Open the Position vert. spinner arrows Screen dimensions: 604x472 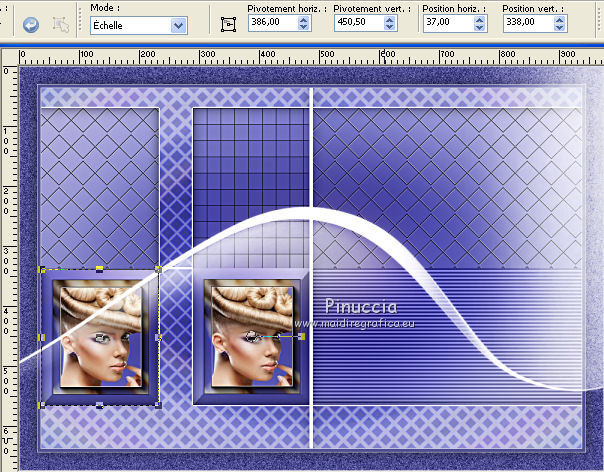point(560,23)
